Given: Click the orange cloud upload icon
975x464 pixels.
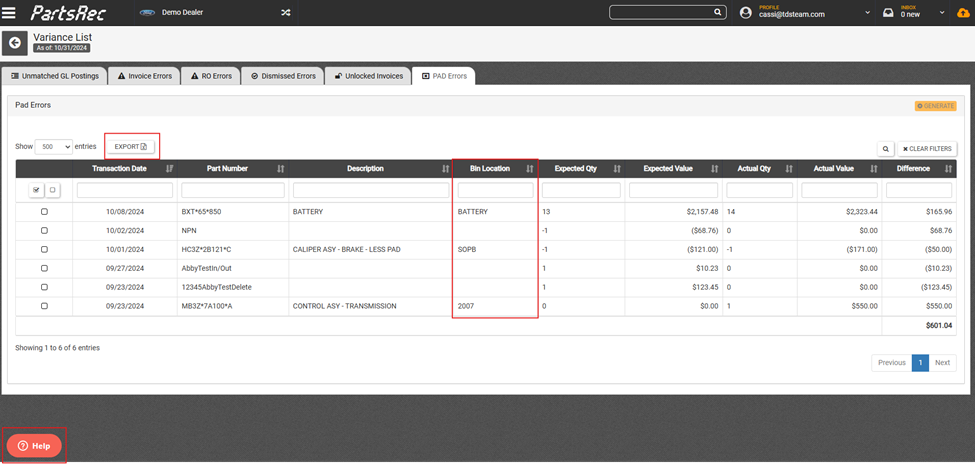Looking at the screenshot, I should pyautogui.click(x=963, y=12).
